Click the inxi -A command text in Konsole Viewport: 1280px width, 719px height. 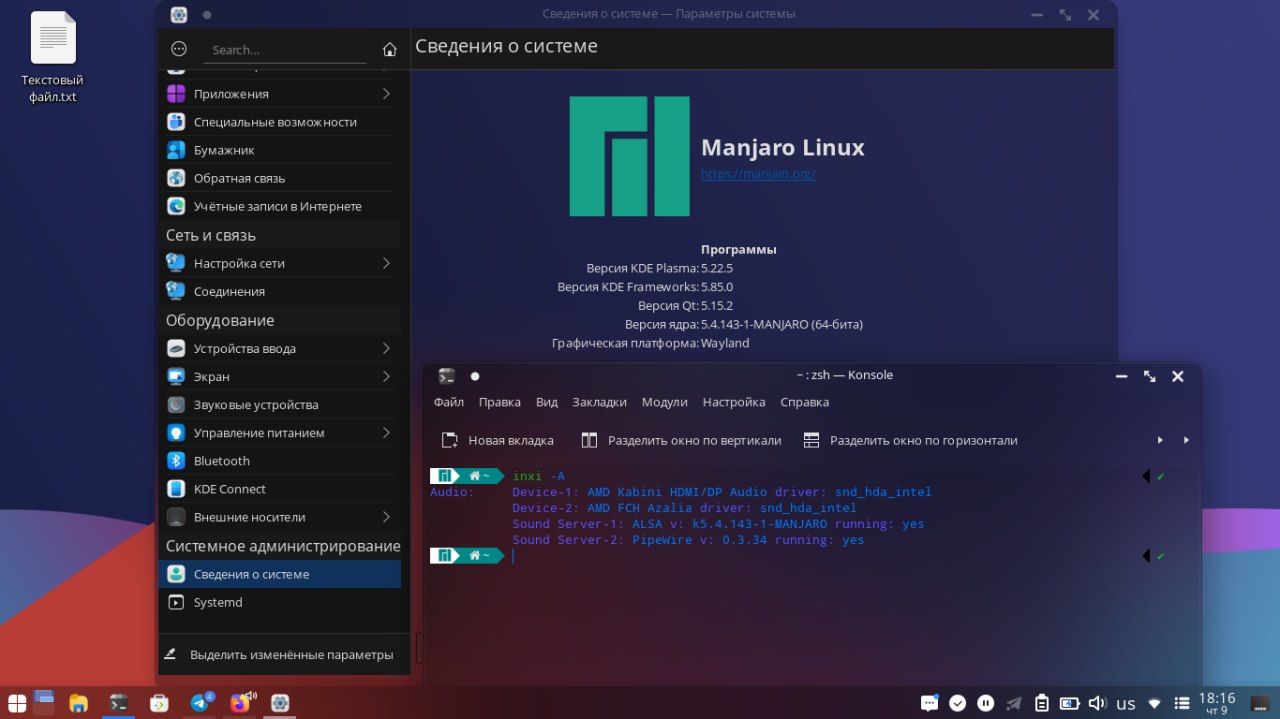click(x=539, y=476)
